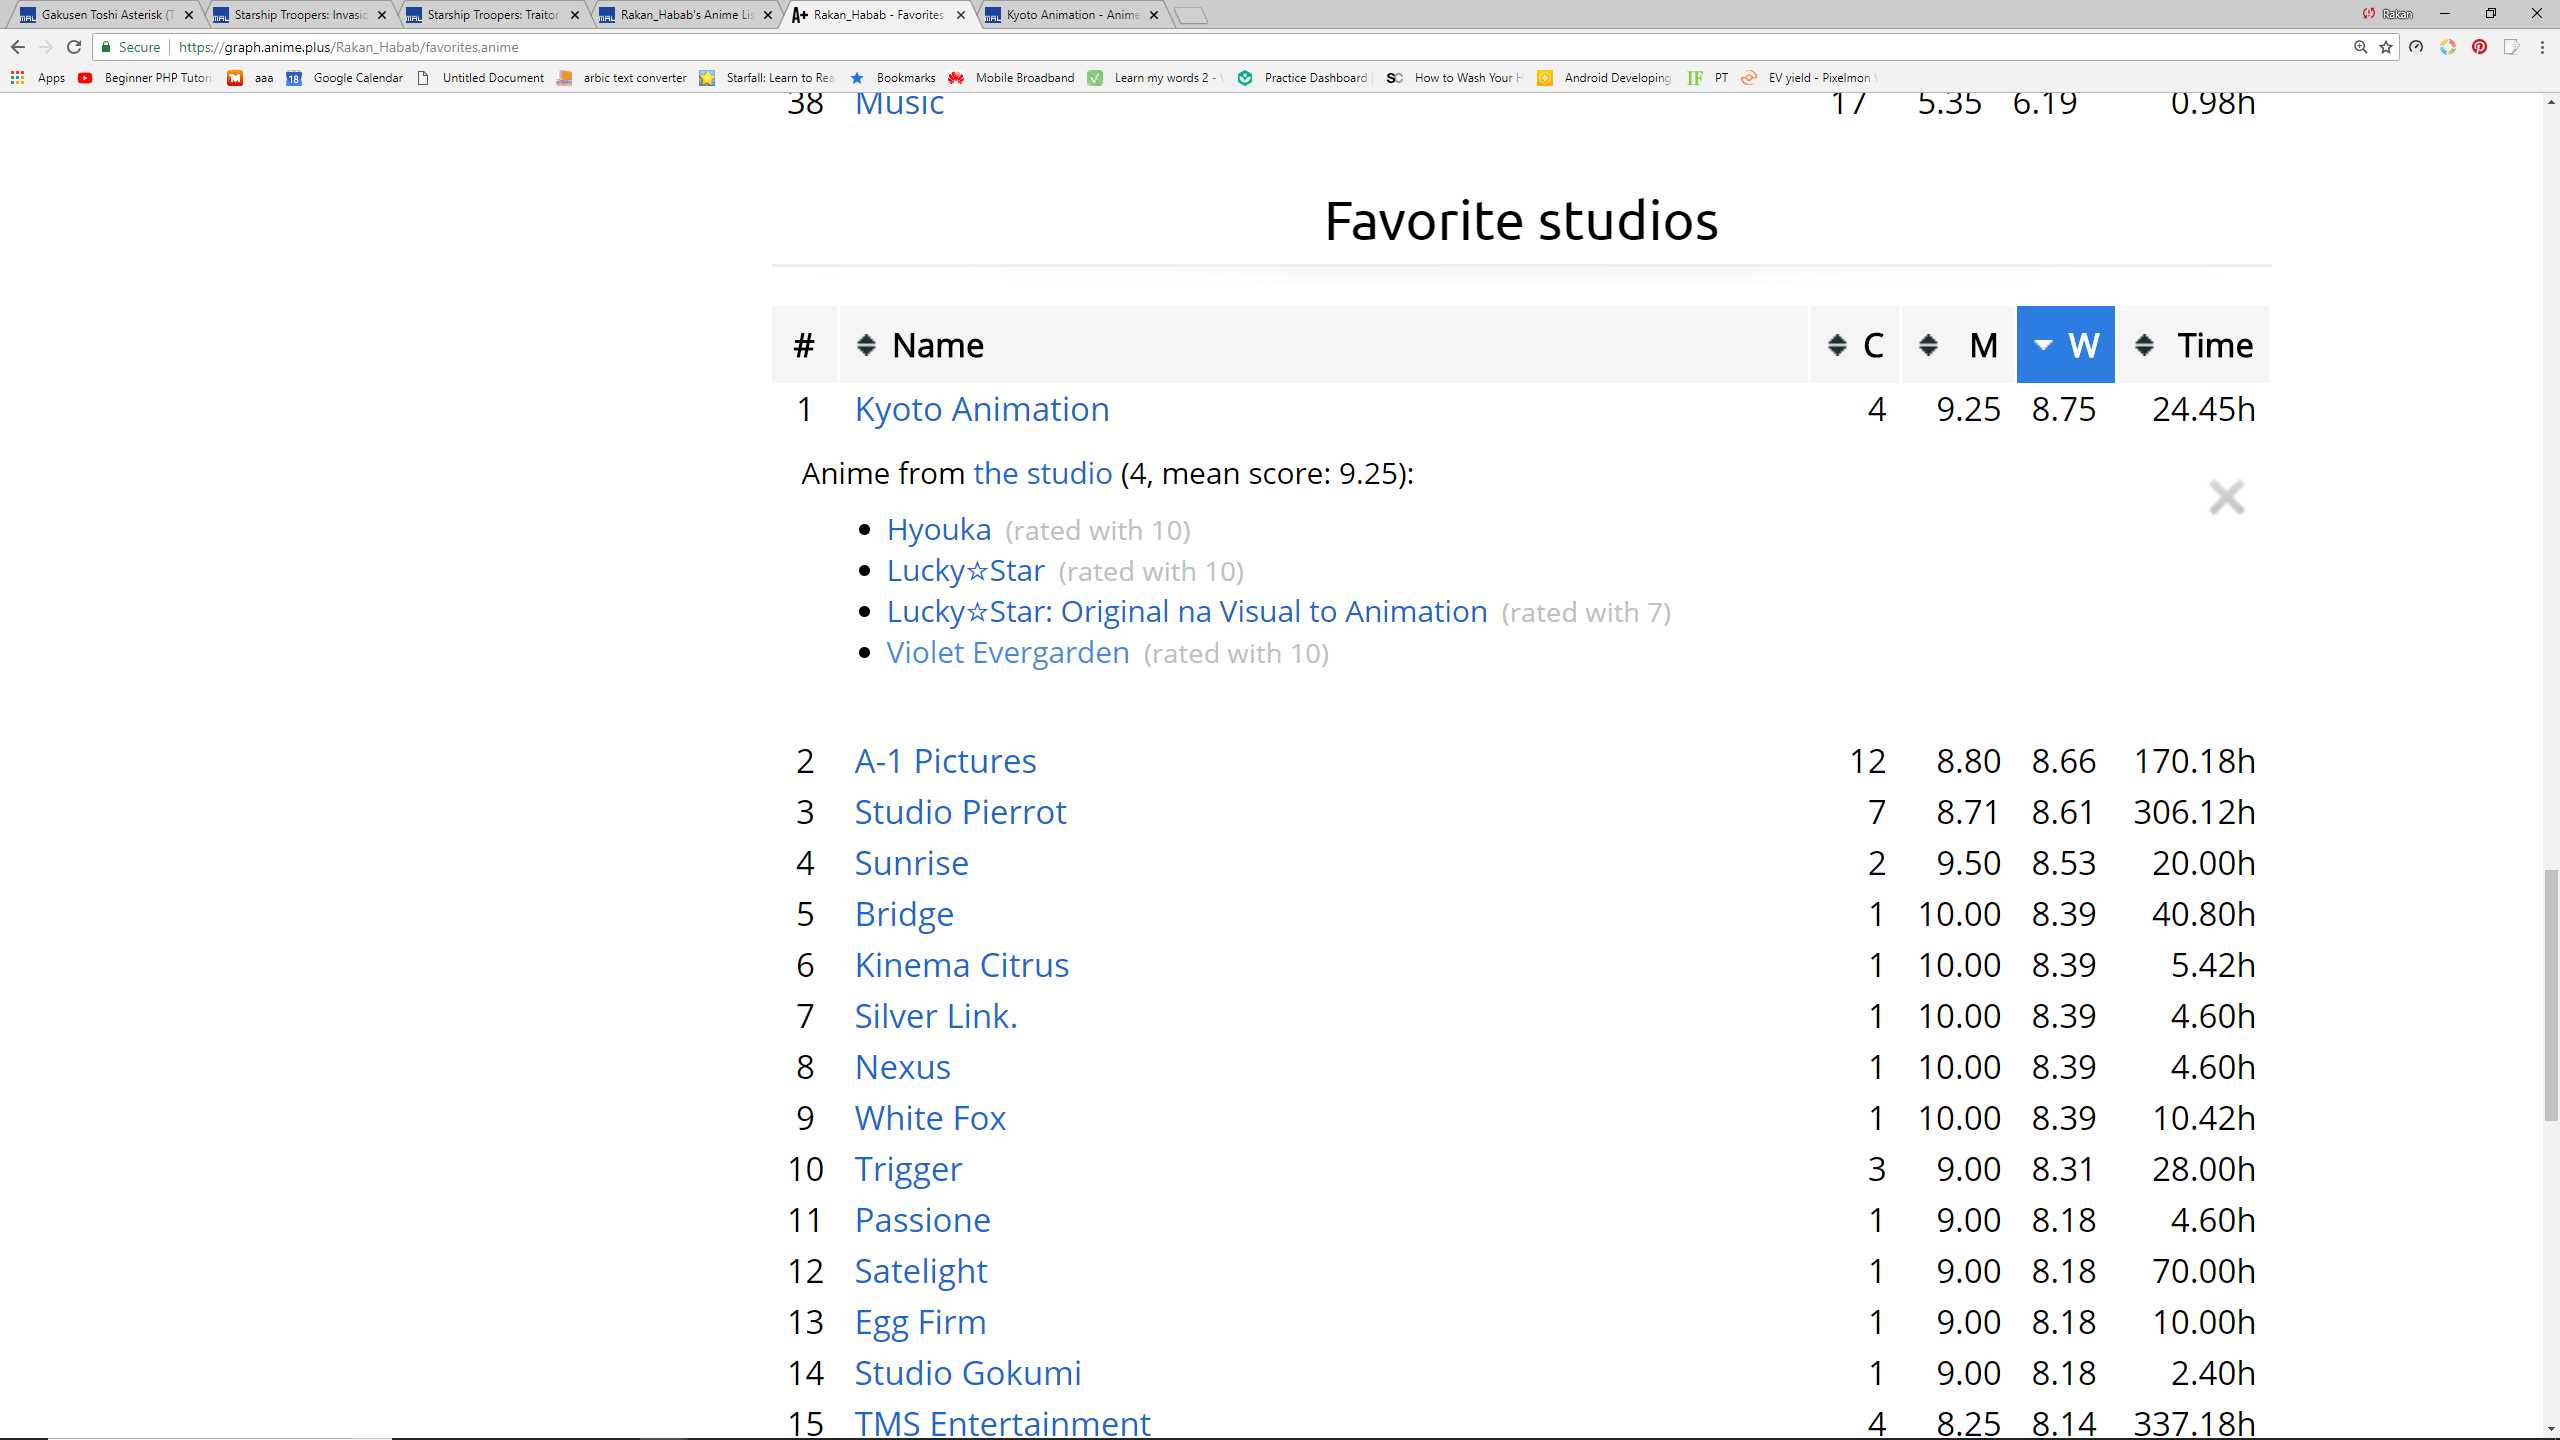This screenshot has width=2560, height=1440.
Task: Expand the Studio Gokumi studio row
Action: 967,1373
